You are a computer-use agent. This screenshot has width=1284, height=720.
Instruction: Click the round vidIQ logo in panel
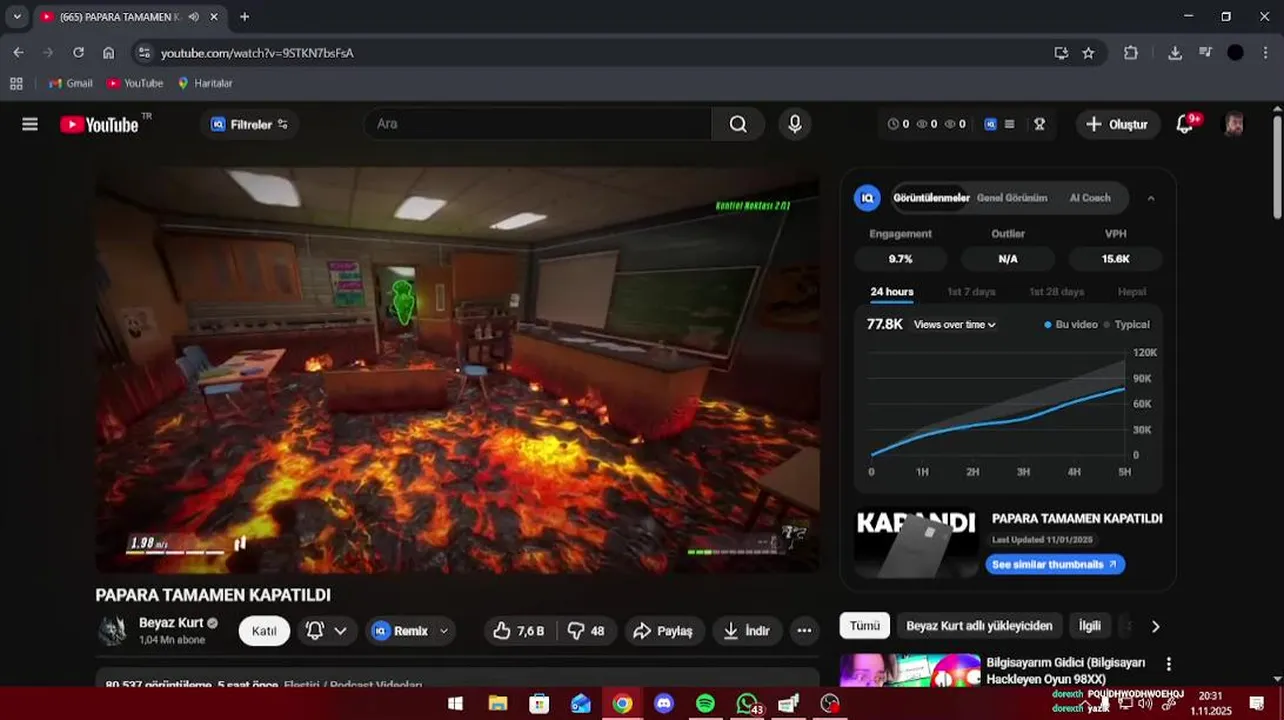(x=867, y=198)
